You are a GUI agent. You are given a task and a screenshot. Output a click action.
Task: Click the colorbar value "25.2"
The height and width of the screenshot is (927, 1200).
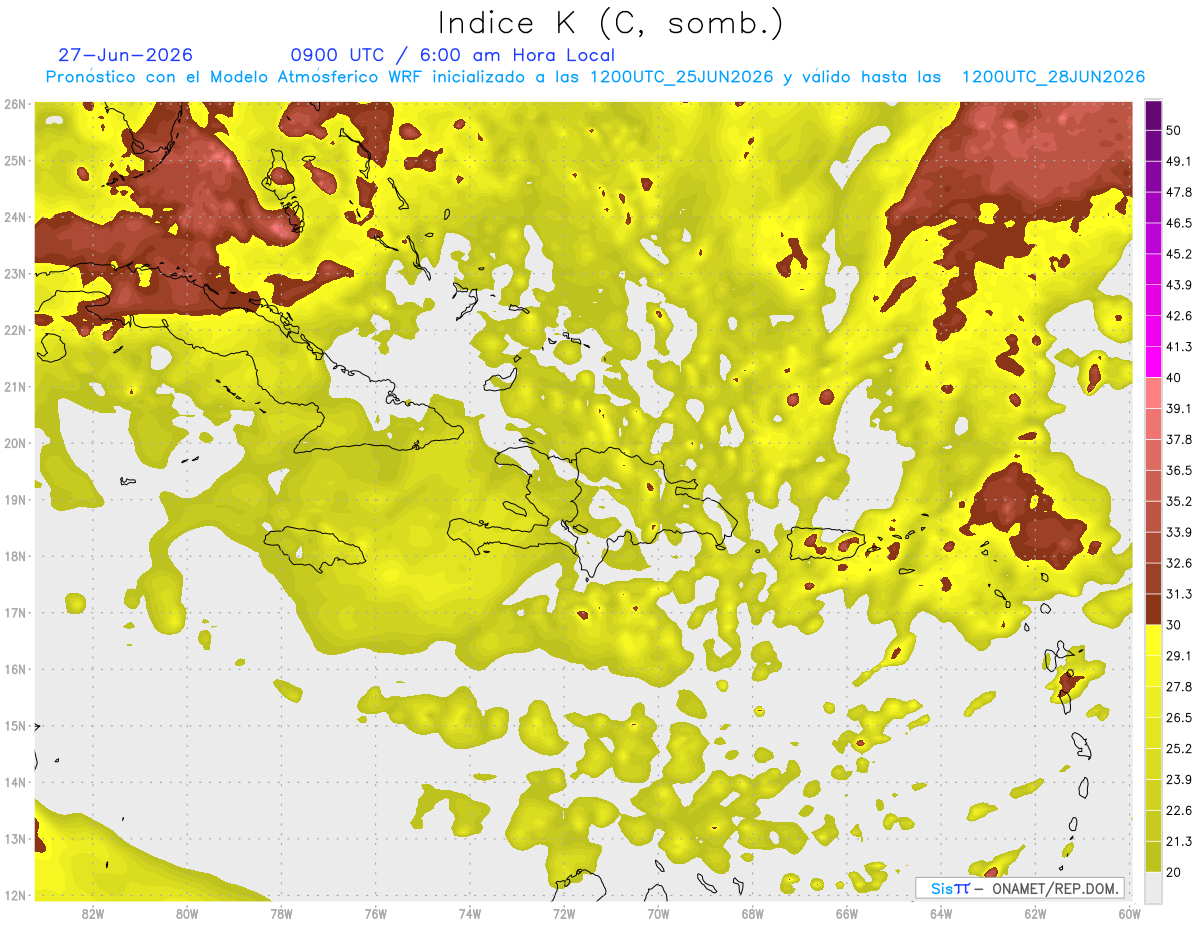(1178, 749)
